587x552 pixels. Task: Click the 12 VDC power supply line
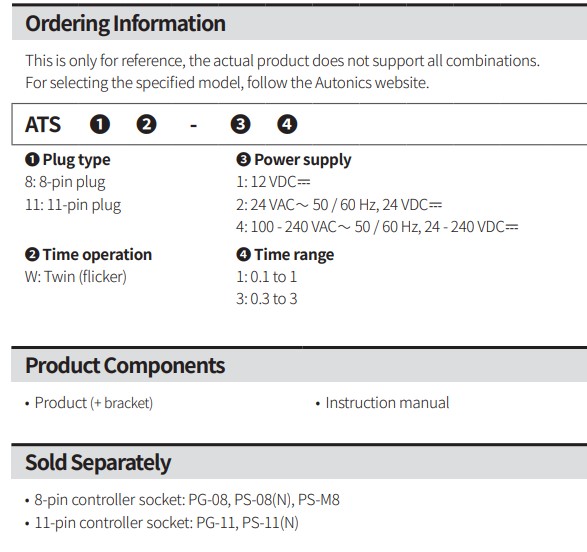click(273, 182)
